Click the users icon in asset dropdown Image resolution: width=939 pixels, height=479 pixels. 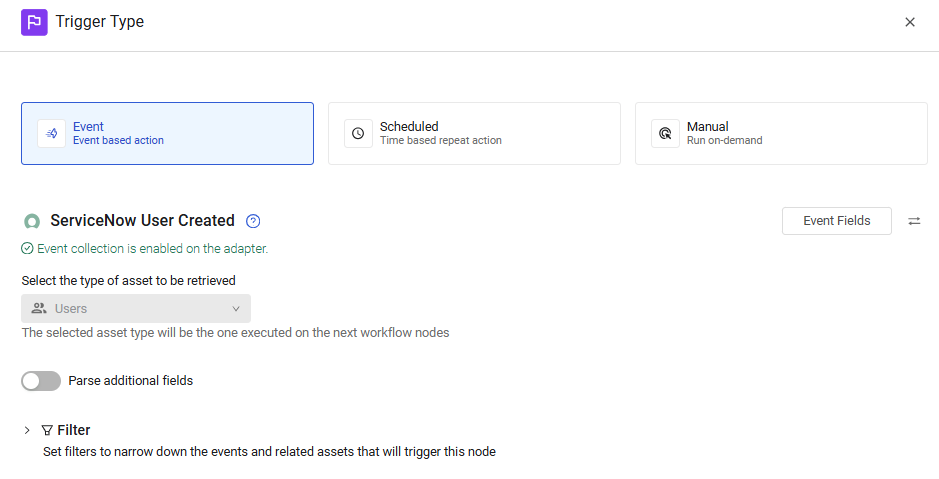tap(39, 308)
